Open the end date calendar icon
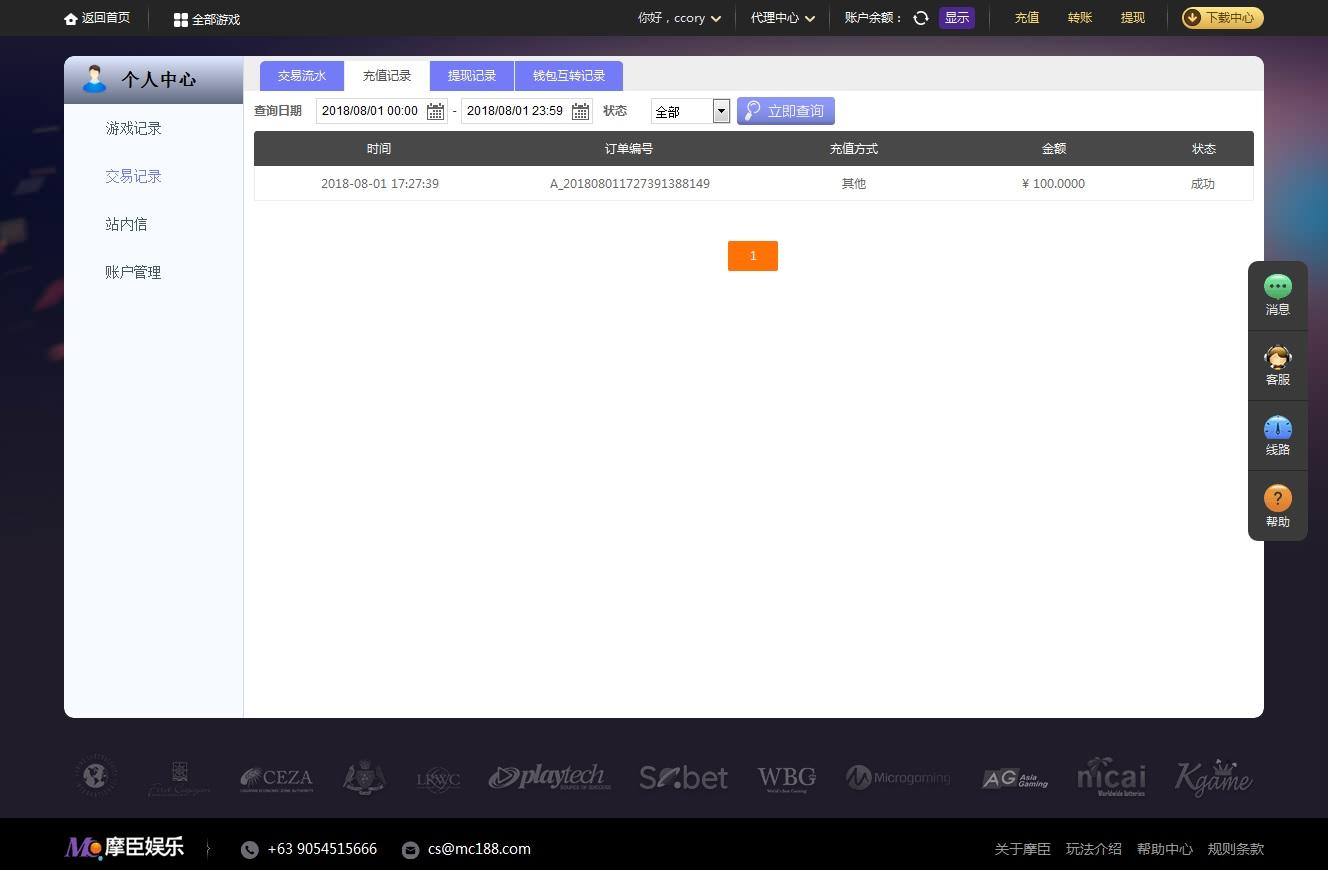Image resolution: width=1328 pixels, height=870 pixels. [580, 111]
